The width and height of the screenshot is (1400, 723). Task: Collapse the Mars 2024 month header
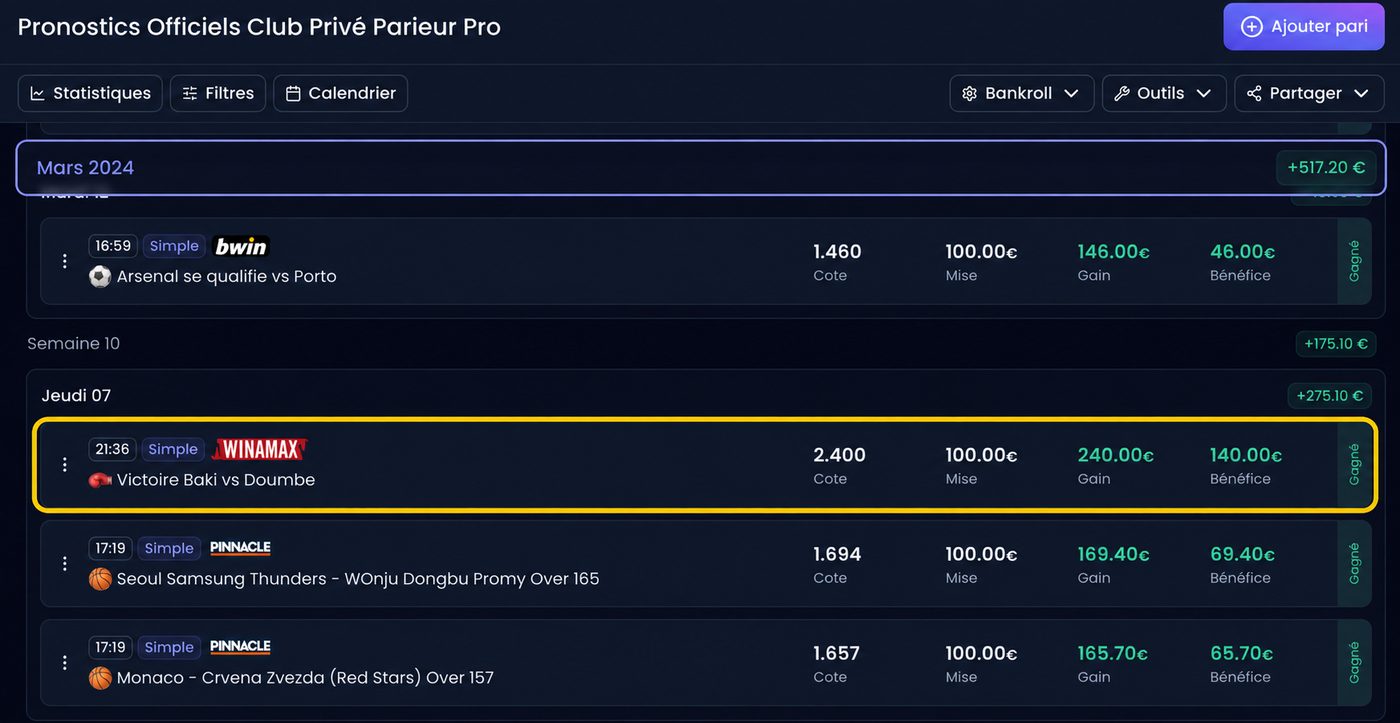pos(701,167)
